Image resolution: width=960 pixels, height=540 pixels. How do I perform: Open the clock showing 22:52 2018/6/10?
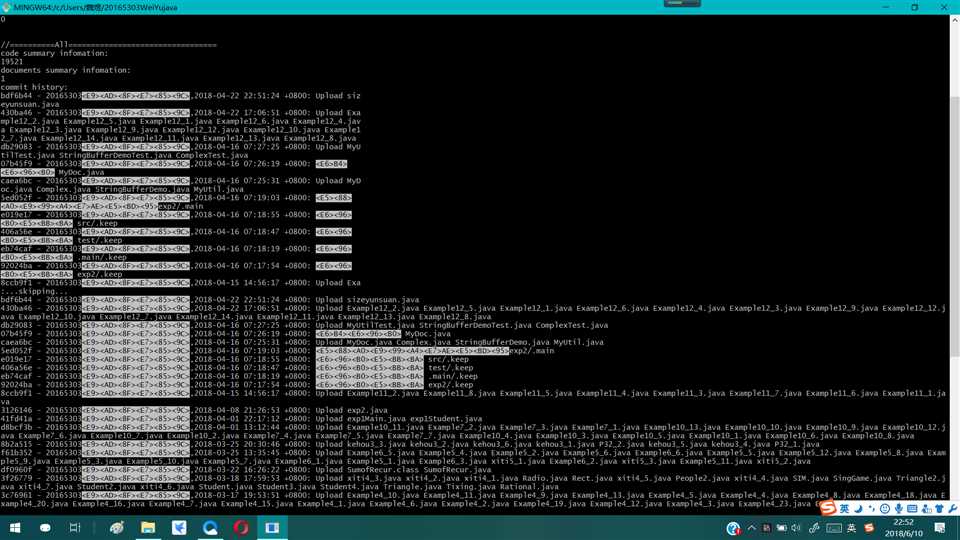pos(904,528)
